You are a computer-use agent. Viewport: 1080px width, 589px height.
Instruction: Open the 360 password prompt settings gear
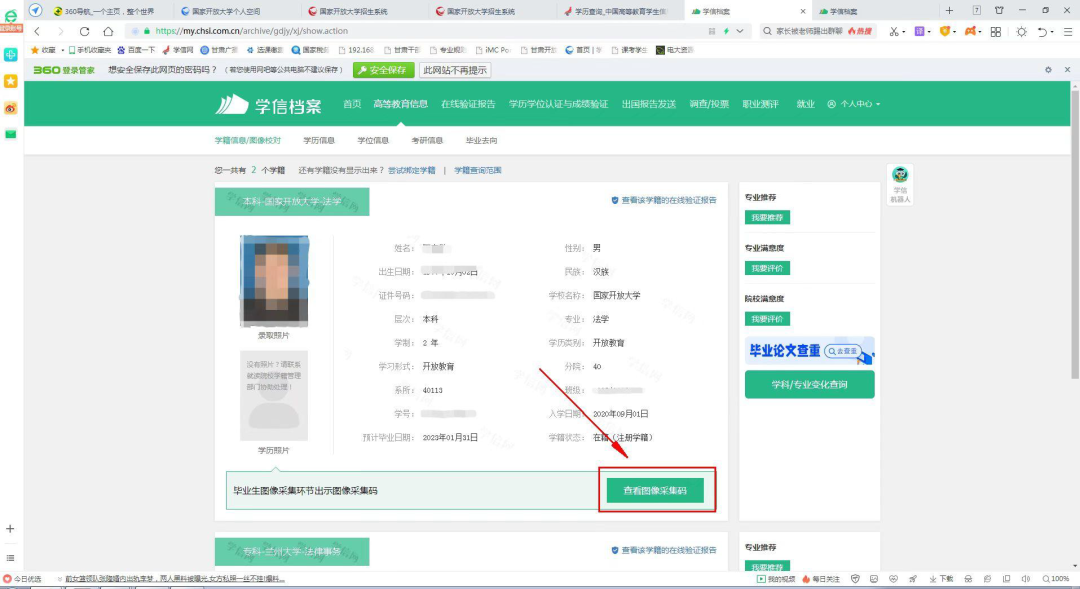click(x=1048, y=70)
